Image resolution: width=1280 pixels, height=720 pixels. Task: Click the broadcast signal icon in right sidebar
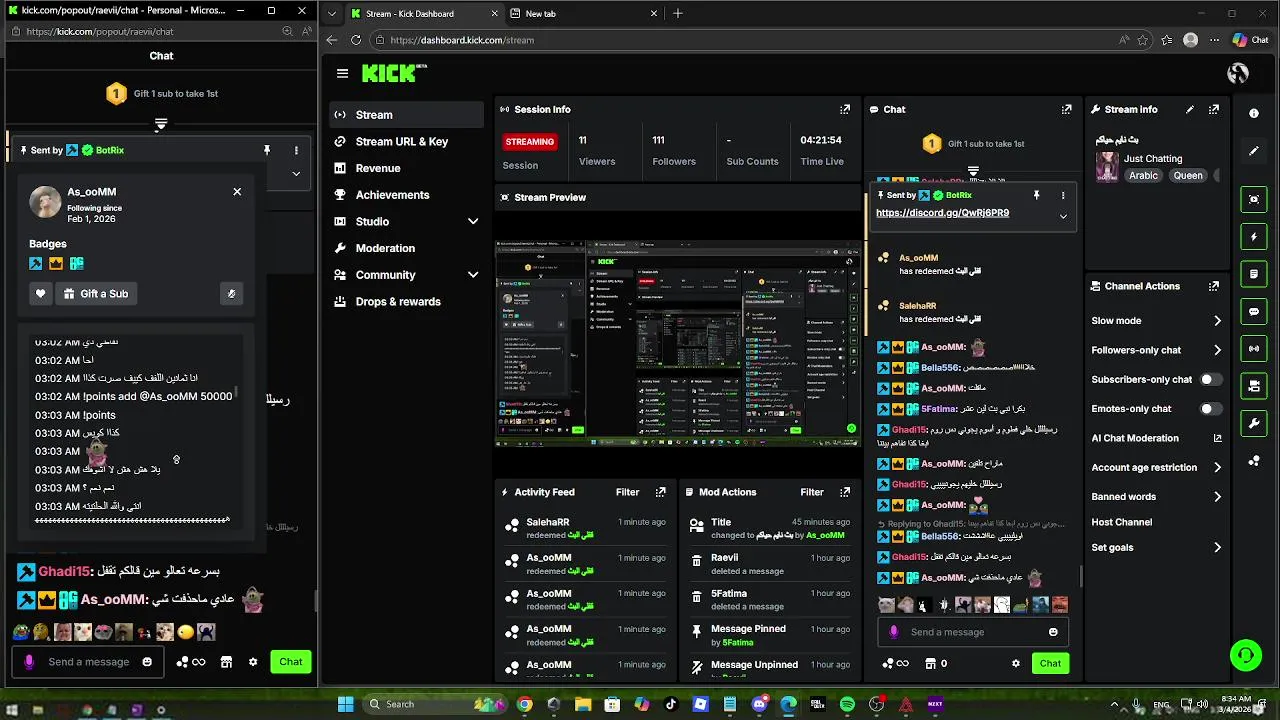tap(1254, 349)
